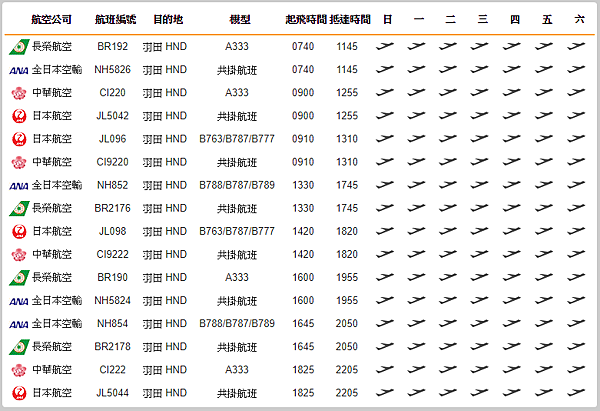Image resolution: width=600 pixels, height=411 pixels.
Task: Click 羽田 HND destination in JL098 row
Action: (x=165, y=231)
